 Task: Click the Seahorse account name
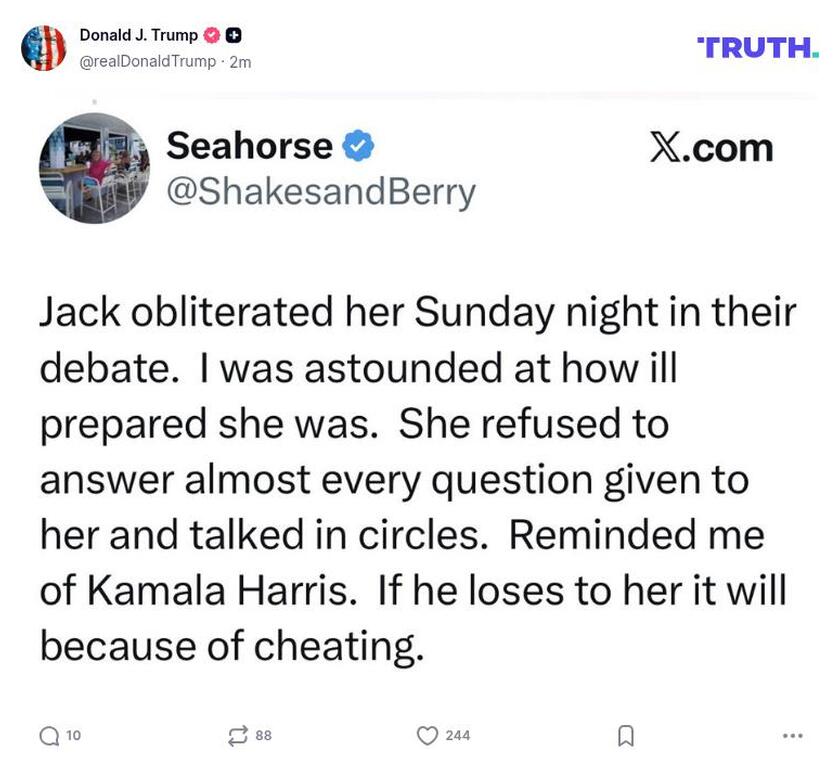coord(249,146)
